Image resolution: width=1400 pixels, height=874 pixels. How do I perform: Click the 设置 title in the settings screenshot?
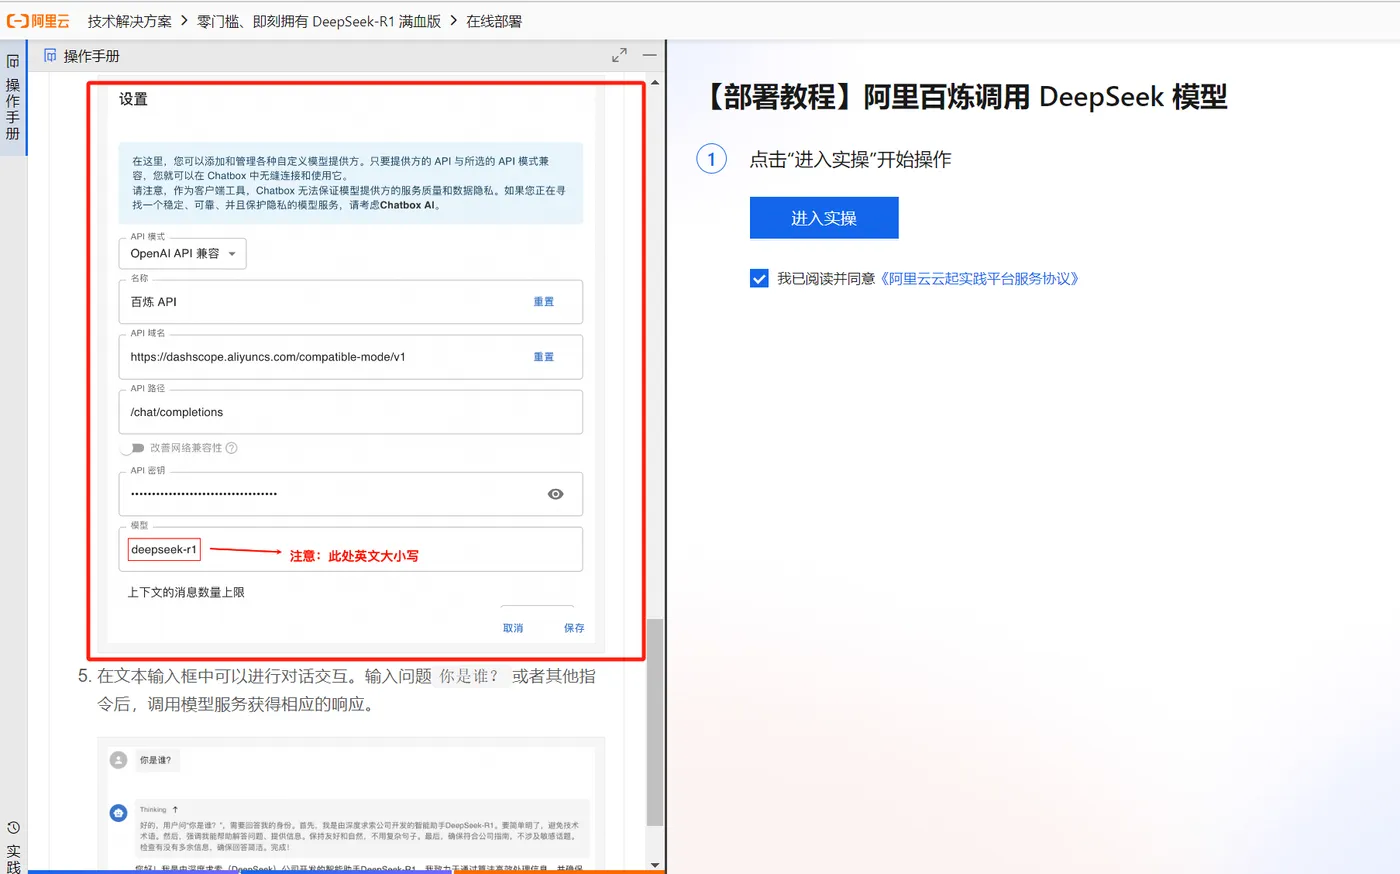pos(133,99)
